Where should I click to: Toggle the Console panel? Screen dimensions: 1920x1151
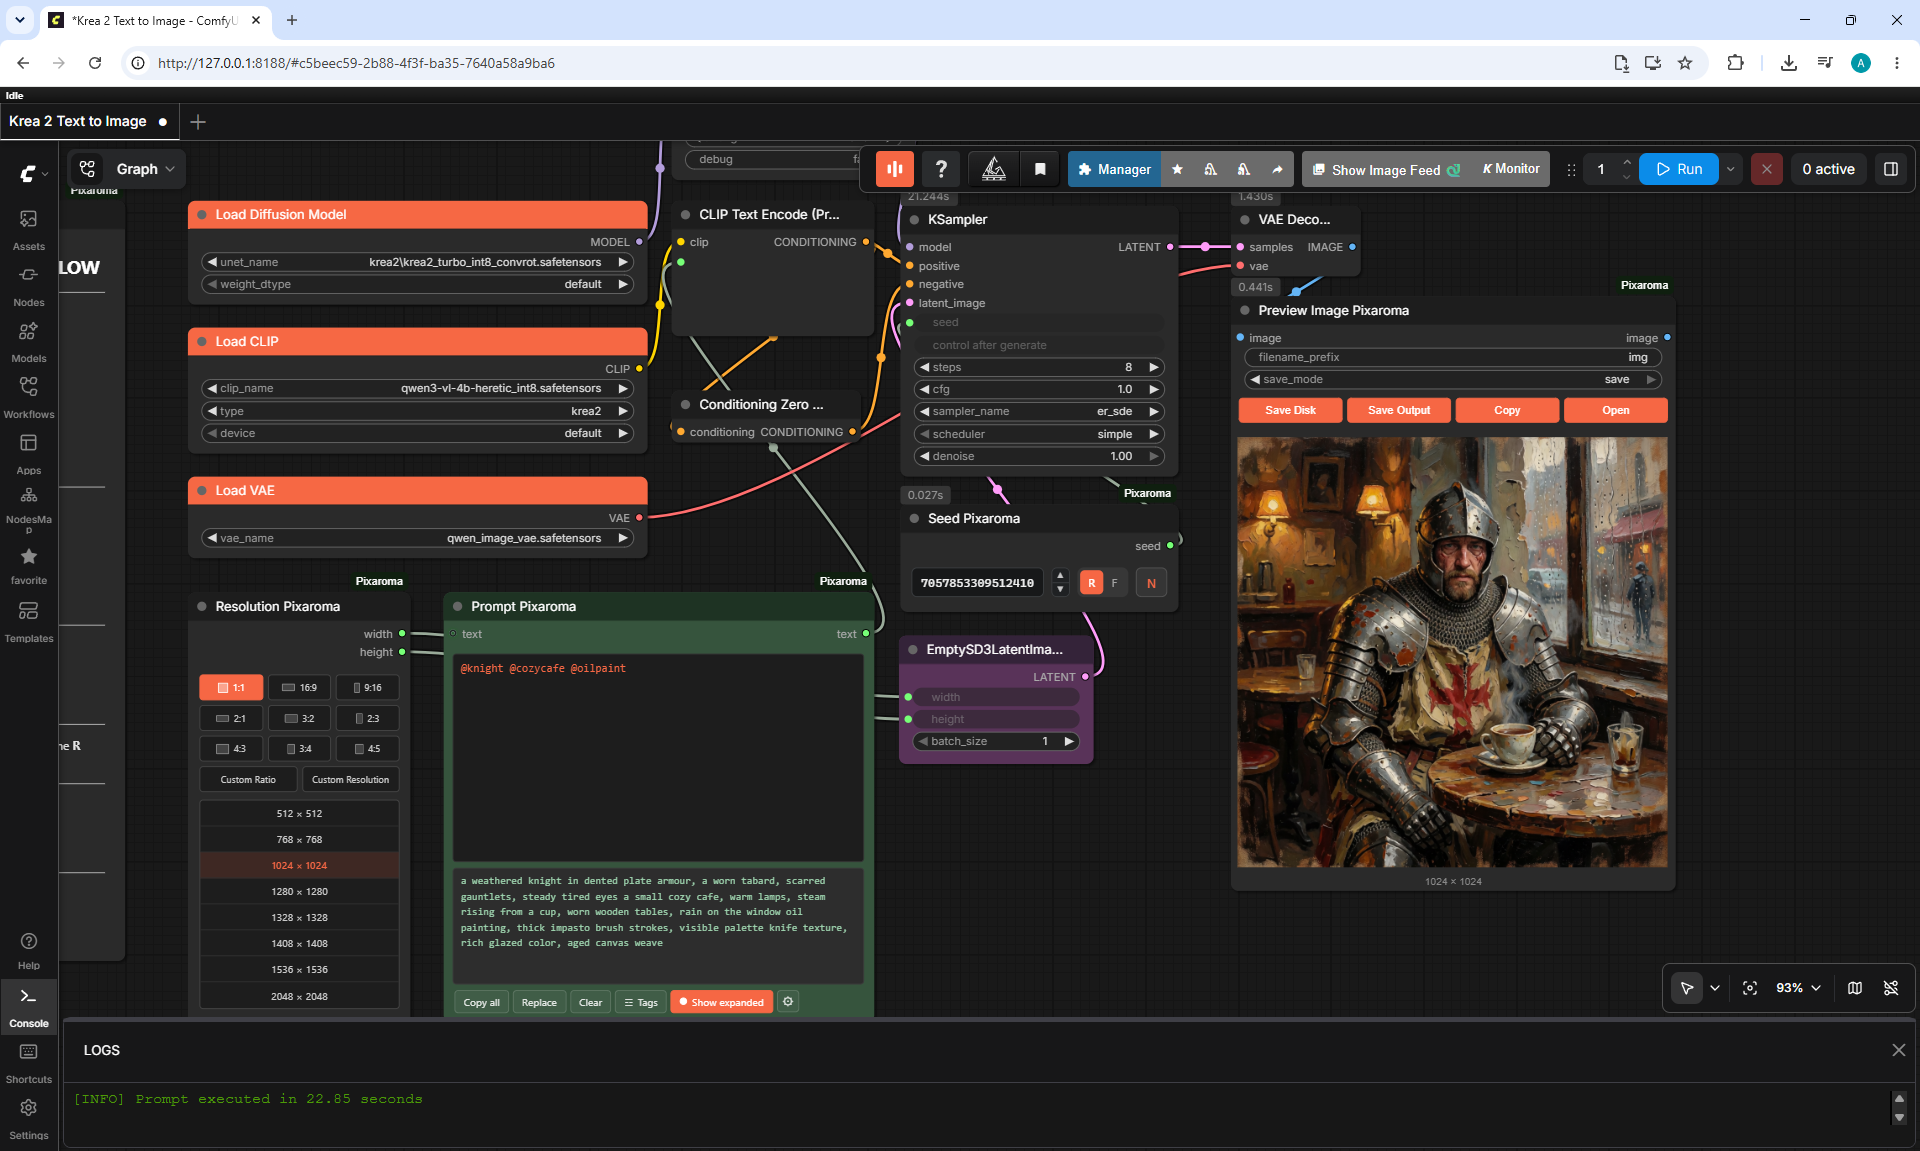pyautogui.click(x=28, y=1006)
